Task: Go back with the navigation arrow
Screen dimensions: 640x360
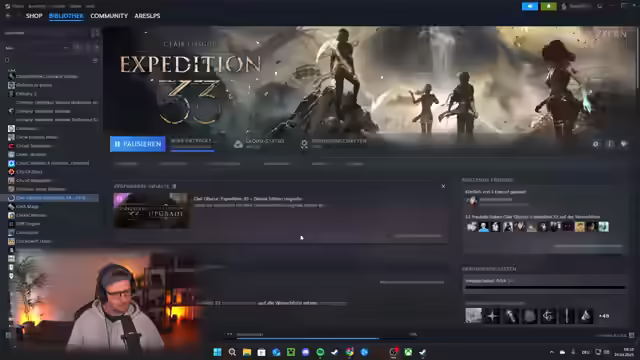Action: 8,16
